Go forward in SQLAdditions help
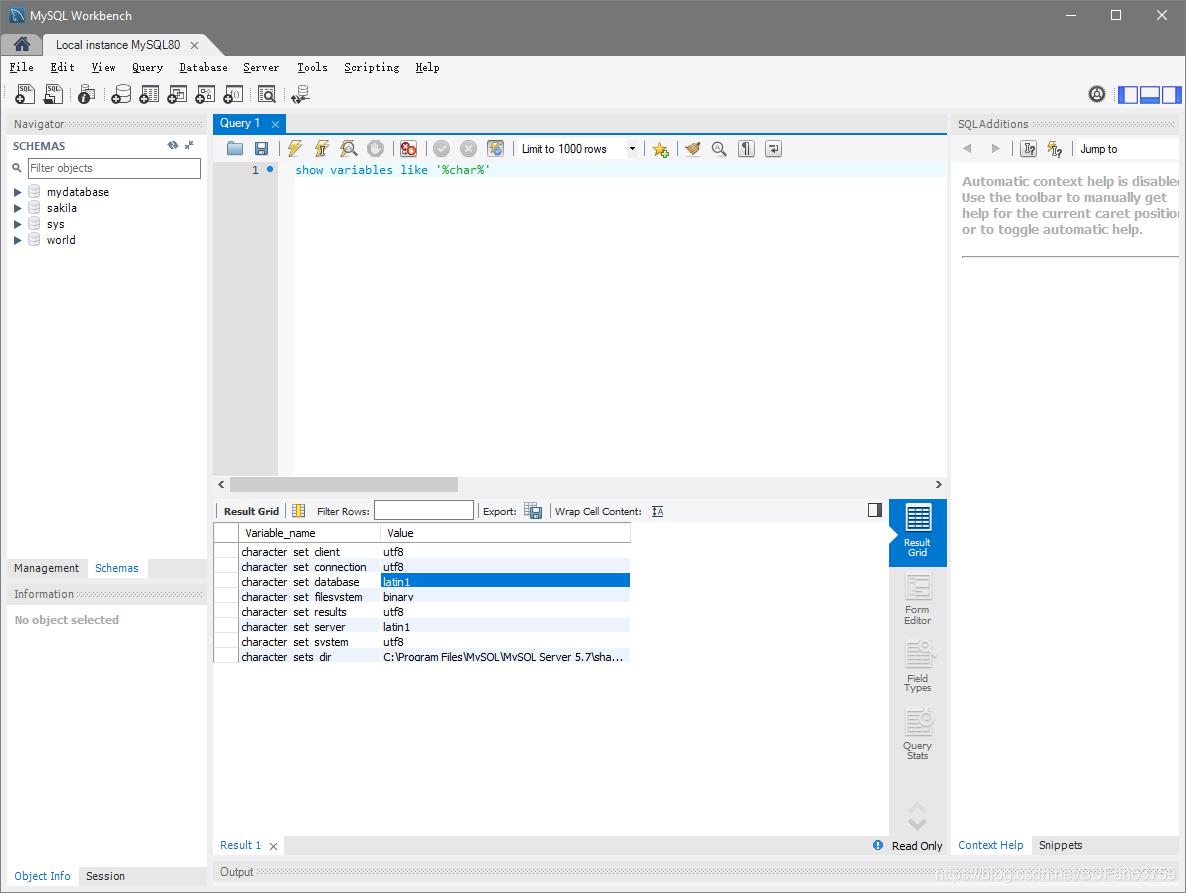This screenshot has width=1186, height=893. click(995, 149)
